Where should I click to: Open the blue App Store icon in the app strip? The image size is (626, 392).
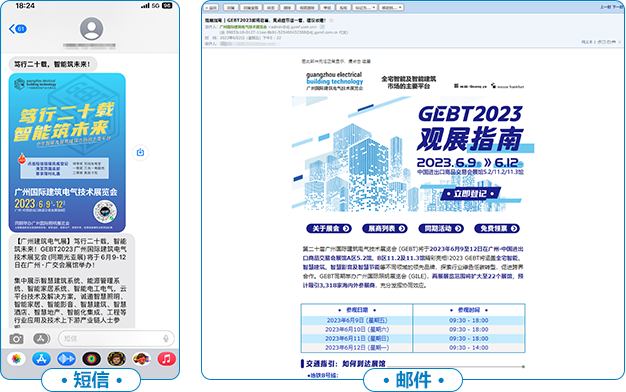pos(41,359)
